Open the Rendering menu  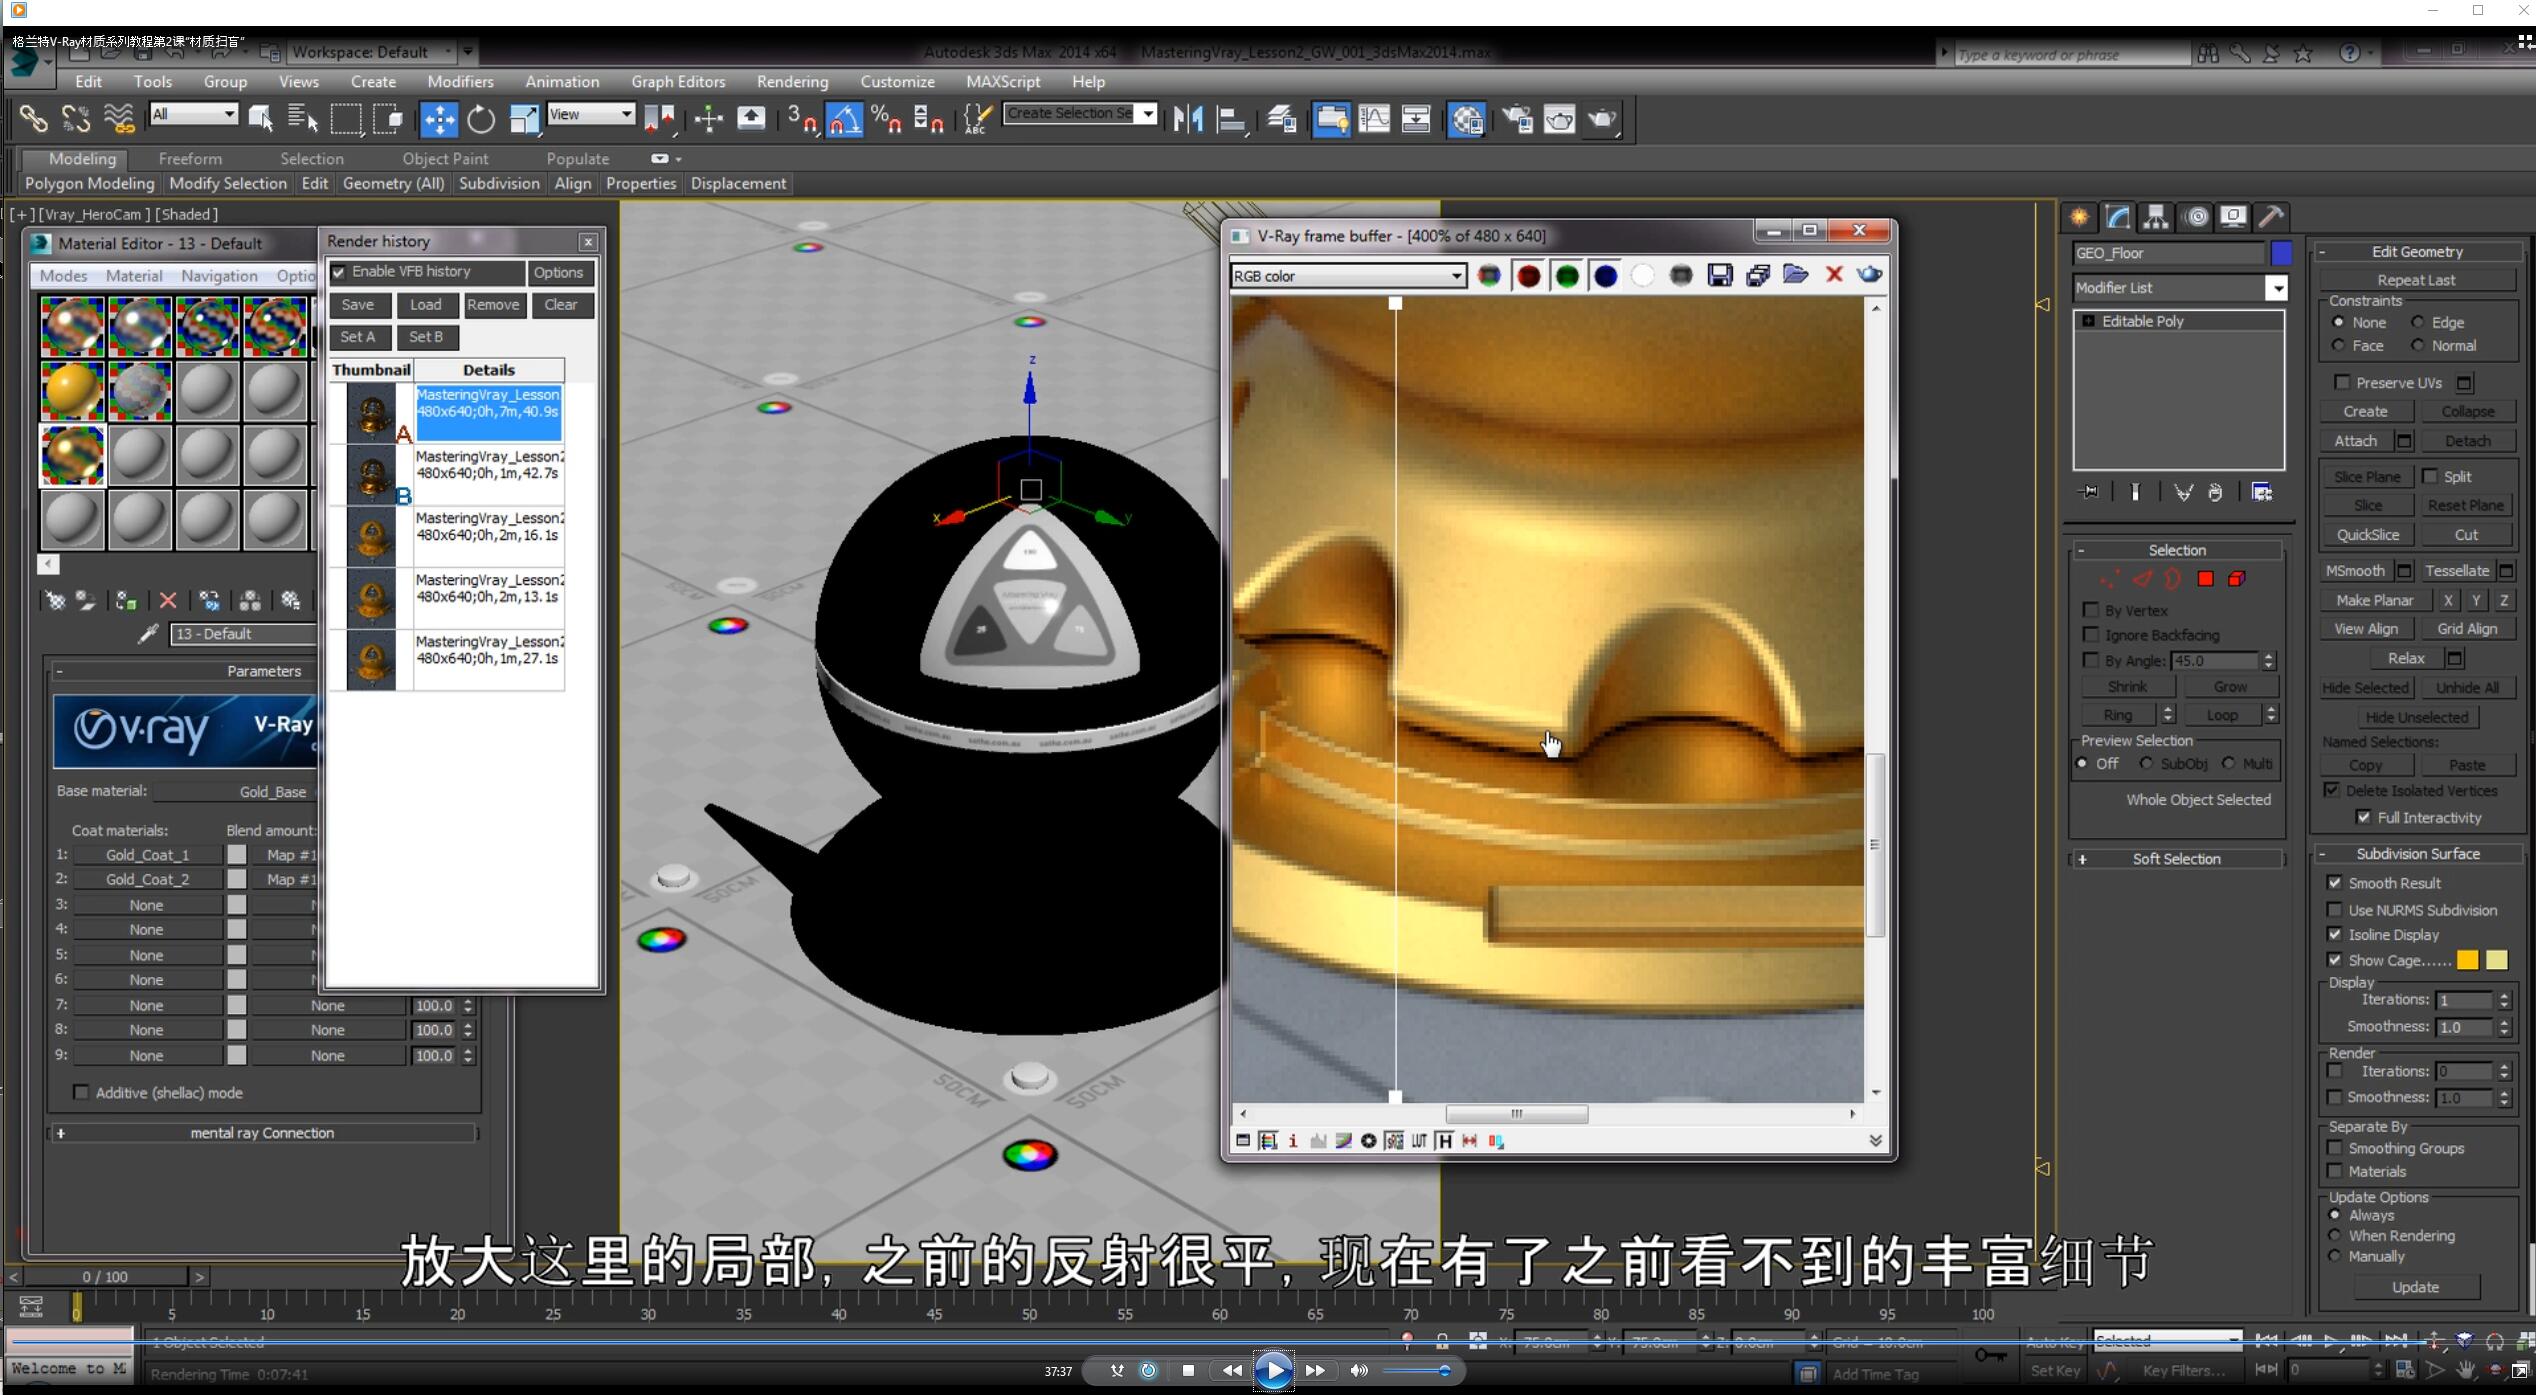[792, 82]
